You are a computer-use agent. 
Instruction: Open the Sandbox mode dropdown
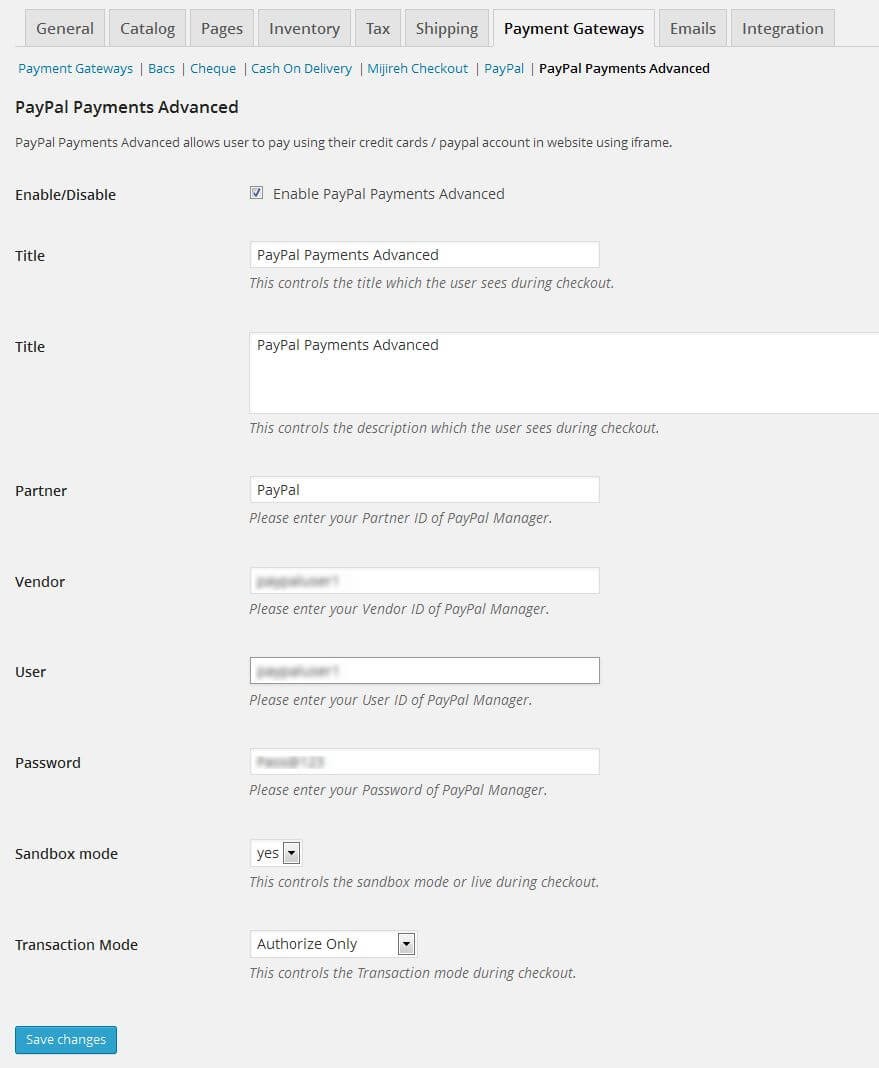[275, 853]
